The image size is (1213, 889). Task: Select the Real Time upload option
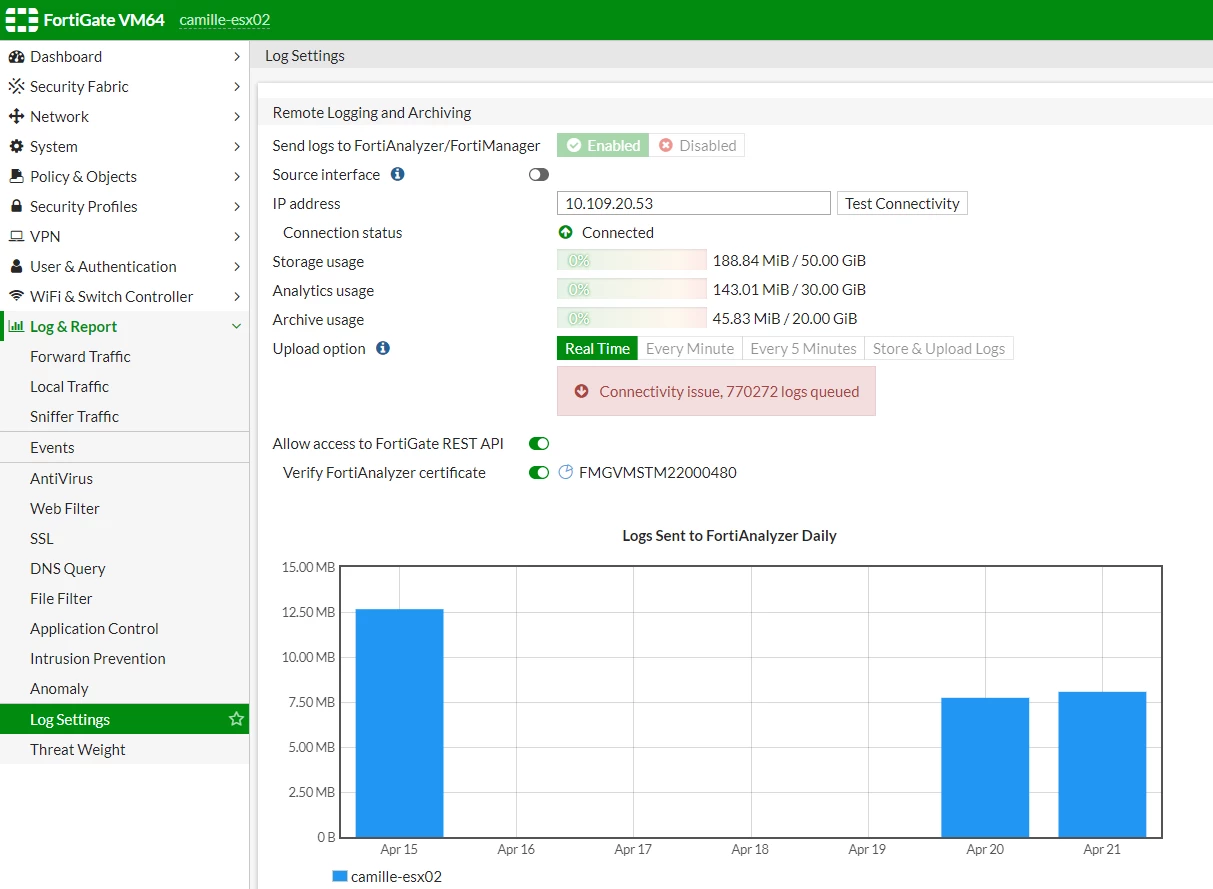click(597, 348)
